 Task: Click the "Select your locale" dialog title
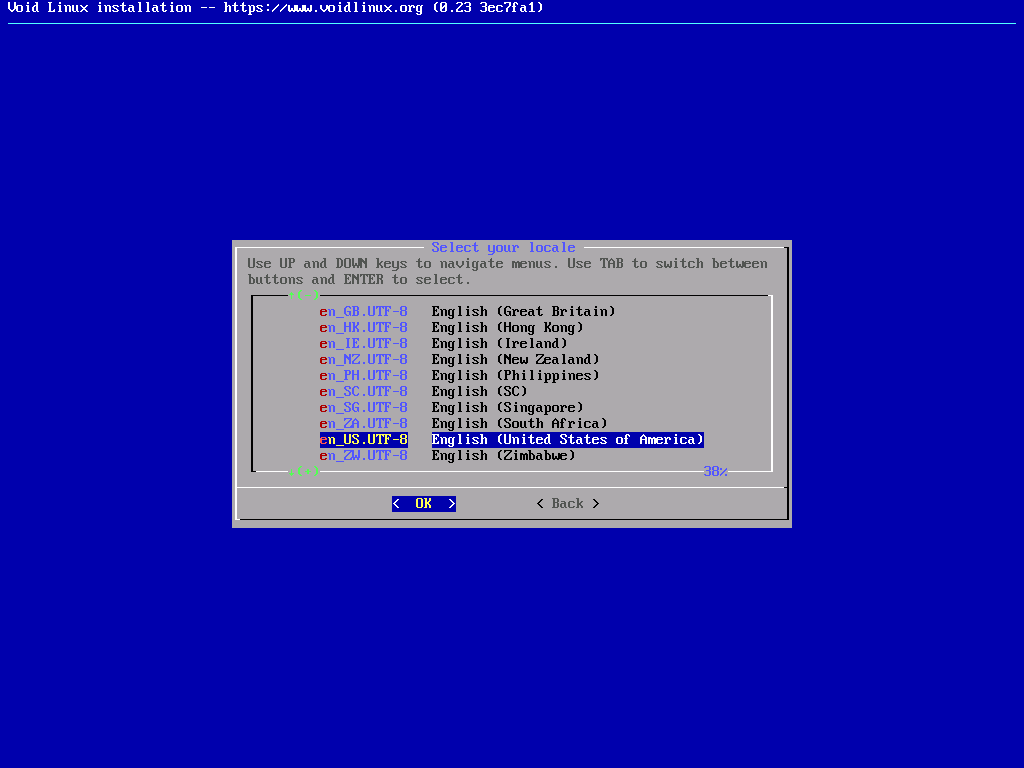point(503,248)
